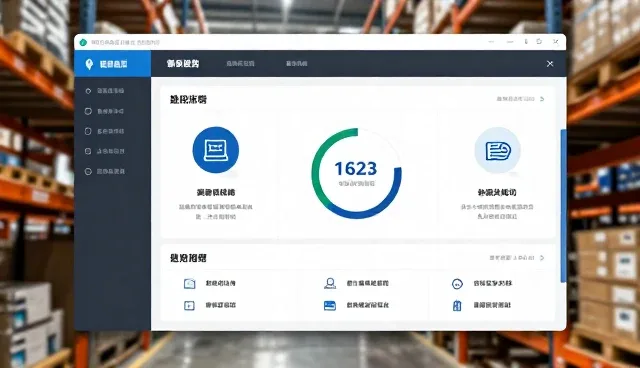The image size is (640, 368).
Task: Click the label beside the credit-card icon
Action: (367, 305)
